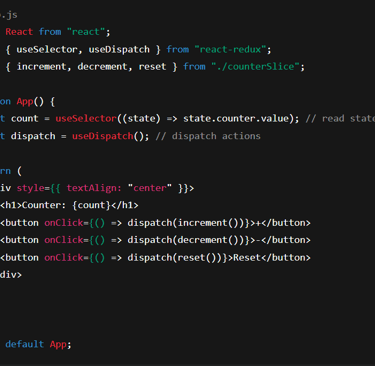Viewport: 375px width, 366px height.
Task: Click reset in counterSlice import braces
Action: 152,67
